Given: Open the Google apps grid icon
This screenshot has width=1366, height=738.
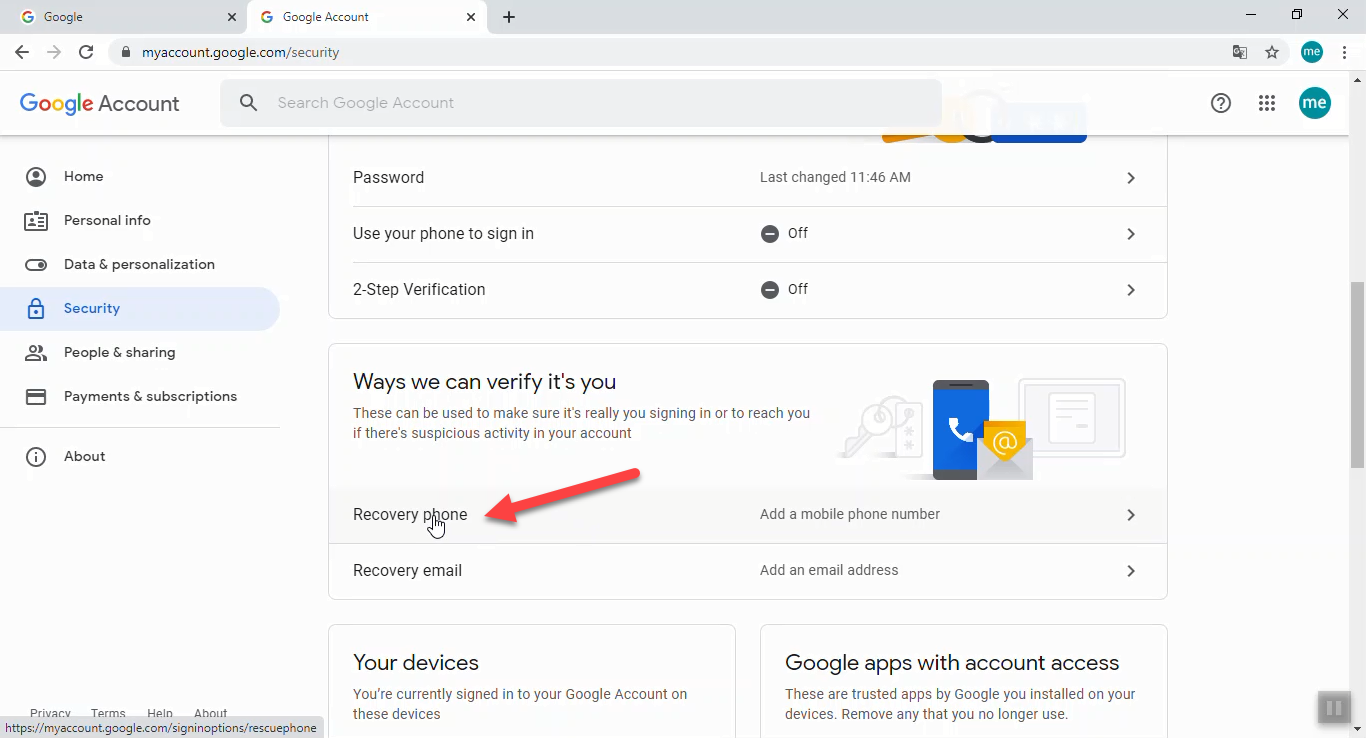Looking at the screenshot, I should tap(1267, 103).
